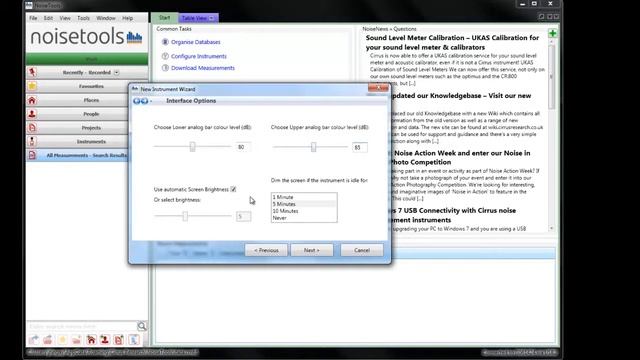Click the brightness value field showing 5

[243, 216]
